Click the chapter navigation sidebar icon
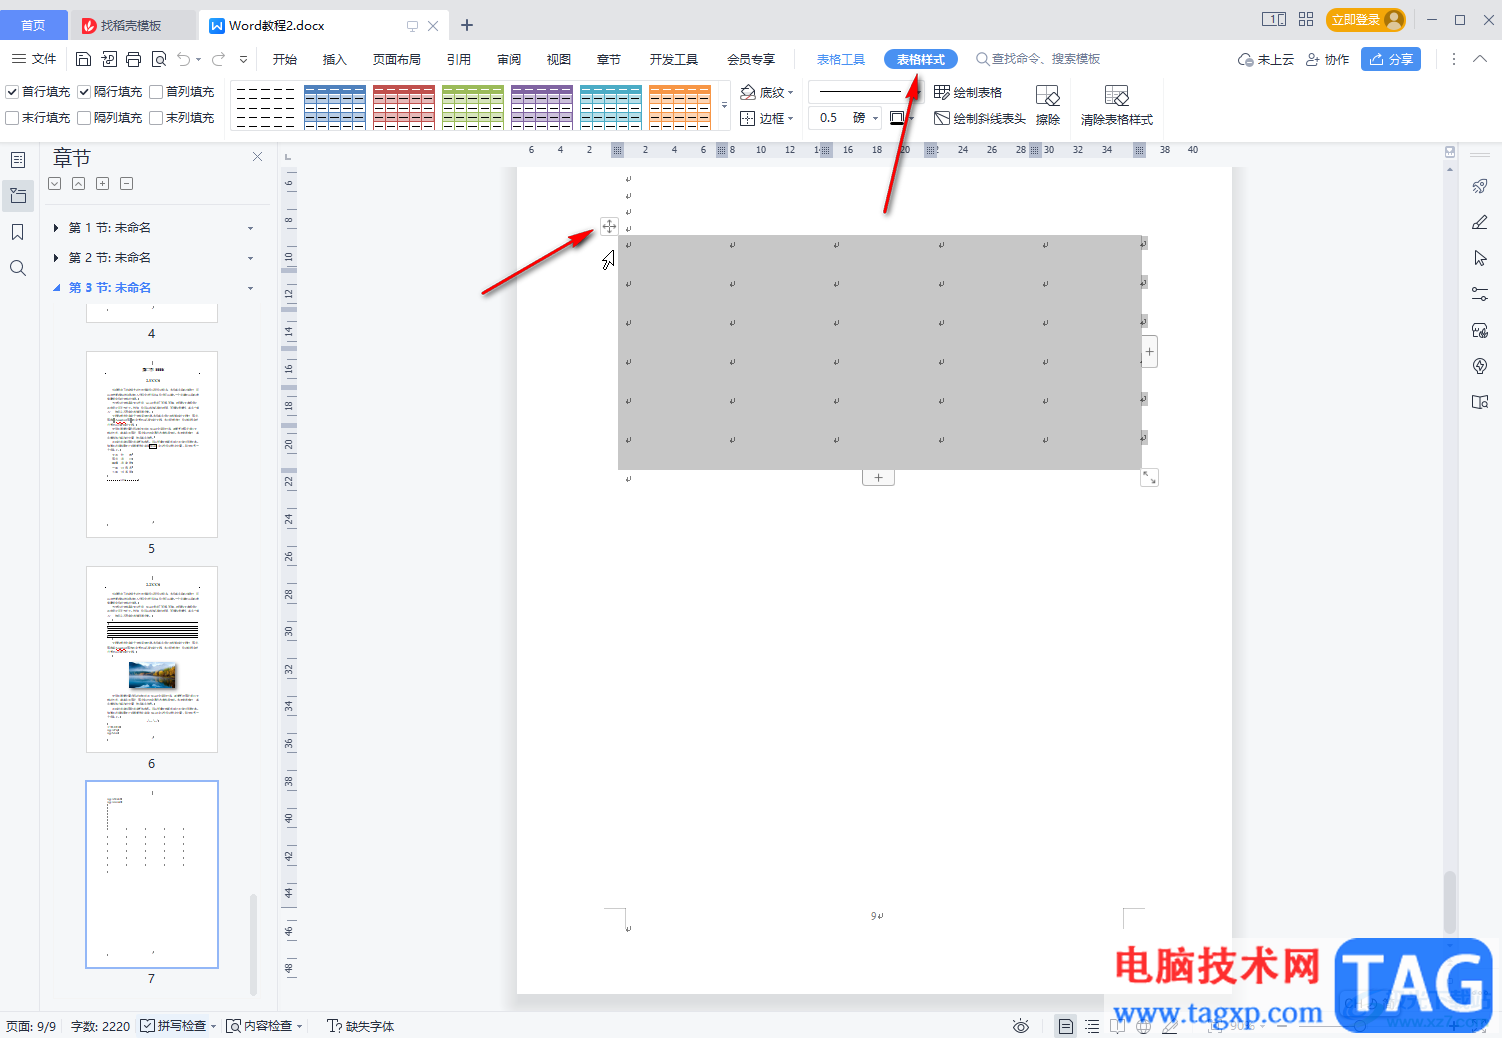The image size is (1502, 1038). tap(18, 196)
